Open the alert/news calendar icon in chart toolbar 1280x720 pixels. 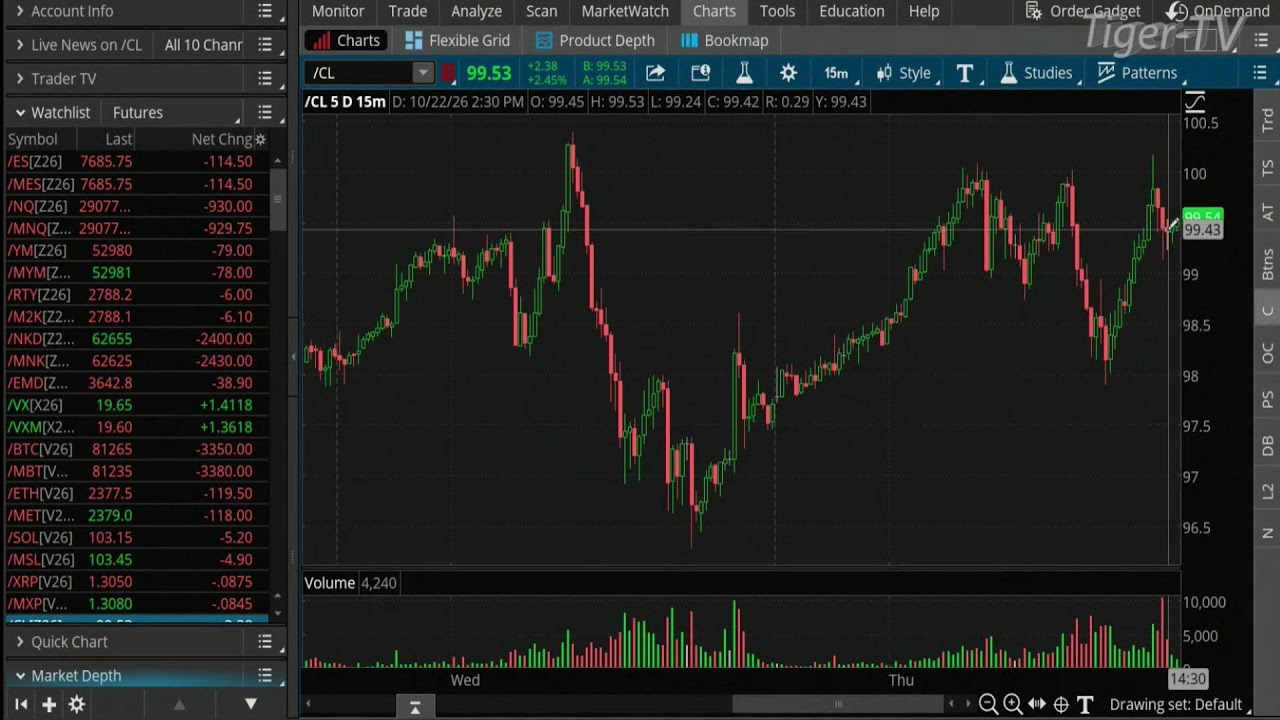point(700,73)
